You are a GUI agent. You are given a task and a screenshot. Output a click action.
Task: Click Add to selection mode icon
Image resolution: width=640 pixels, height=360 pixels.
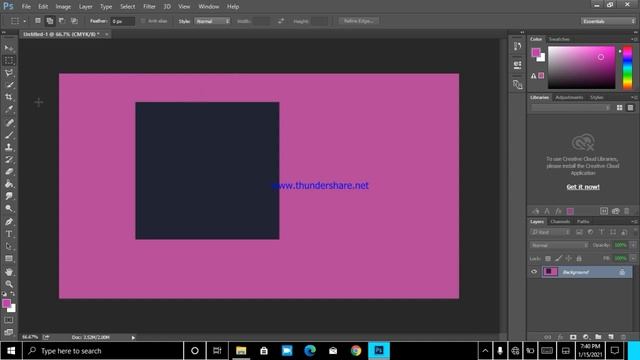[x=50, y=21]
